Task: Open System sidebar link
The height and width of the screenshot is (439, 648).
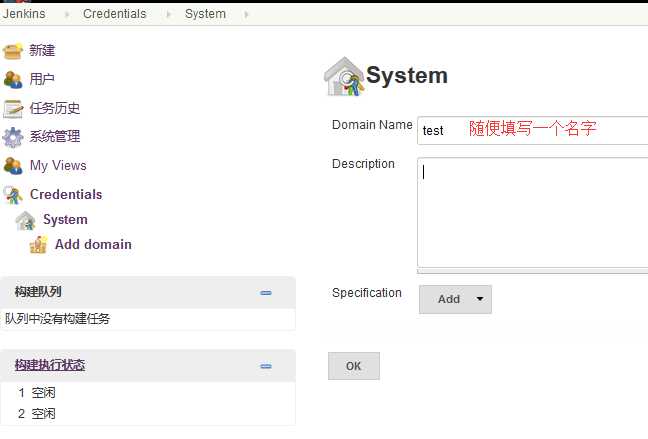Action: (65, 220)
